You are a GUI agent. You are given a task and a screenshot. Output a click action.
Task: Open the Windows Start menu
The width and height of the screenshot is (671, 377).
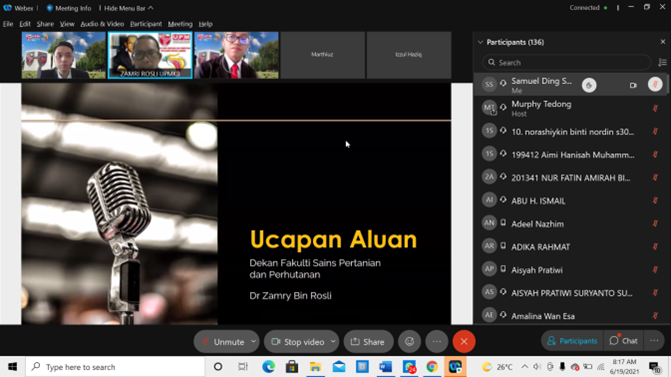tap(12, 367)
